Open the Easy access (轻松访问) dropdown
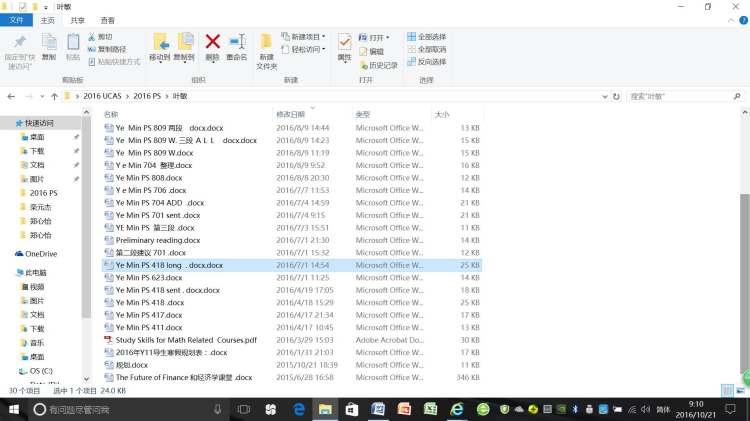 [306, 49]
